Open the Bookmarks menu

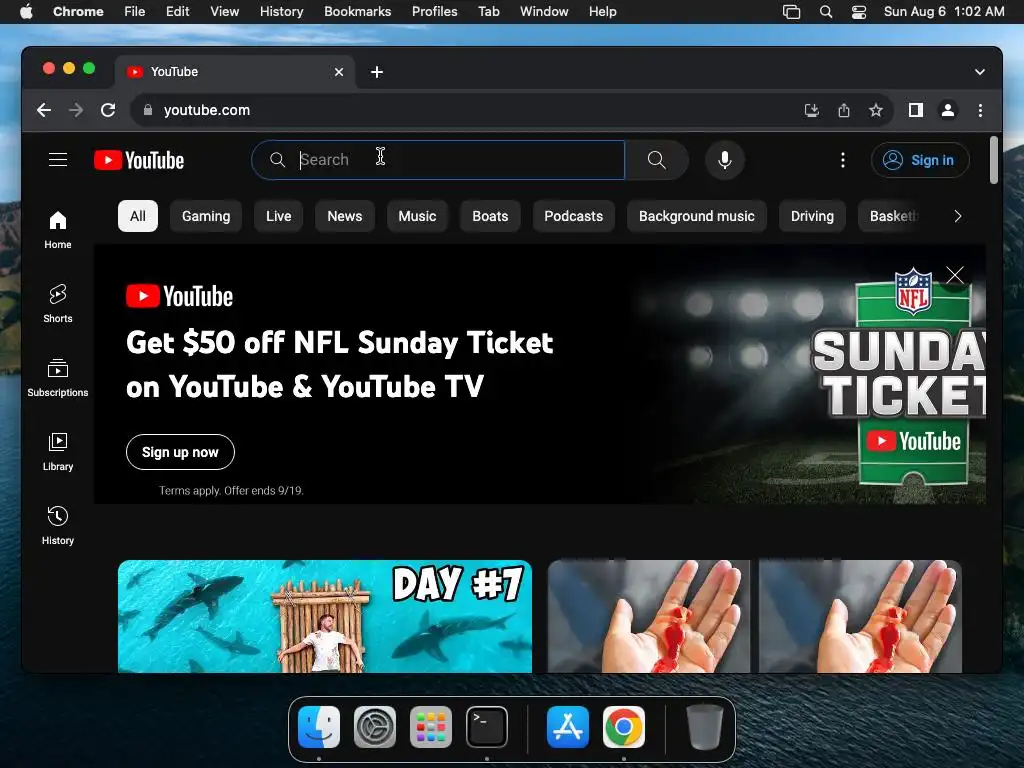(x=357, y=12)
